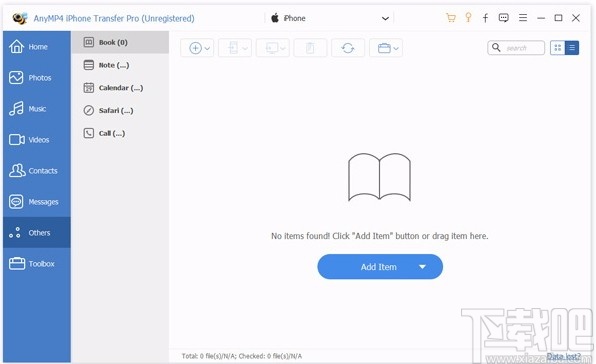Switch to grid view mode
596x364 pixels.
558,48
